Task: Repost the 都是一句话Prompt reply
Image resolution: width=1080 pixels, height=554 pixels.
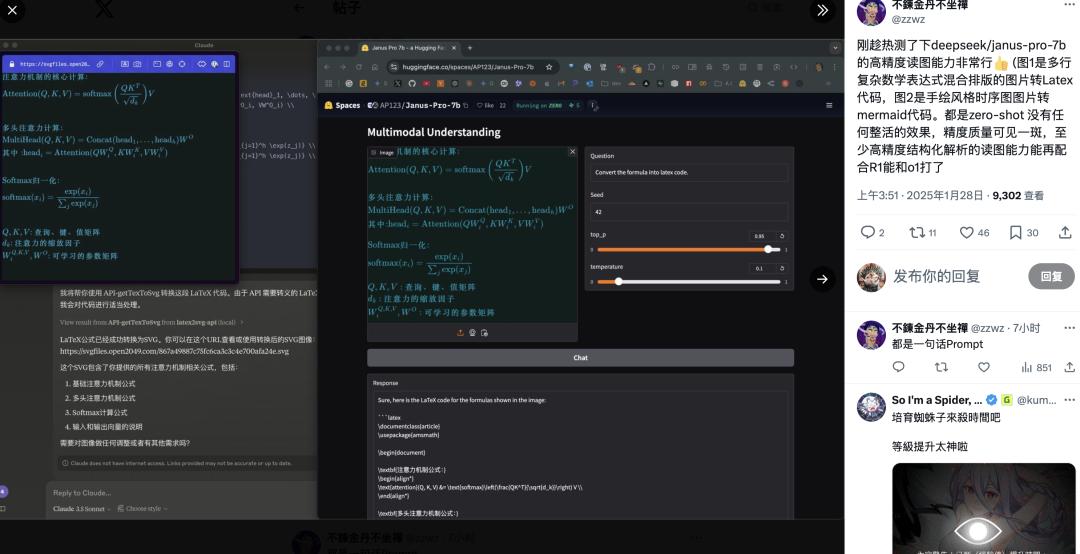Action: pyautogui.click(x=940, y=367)
